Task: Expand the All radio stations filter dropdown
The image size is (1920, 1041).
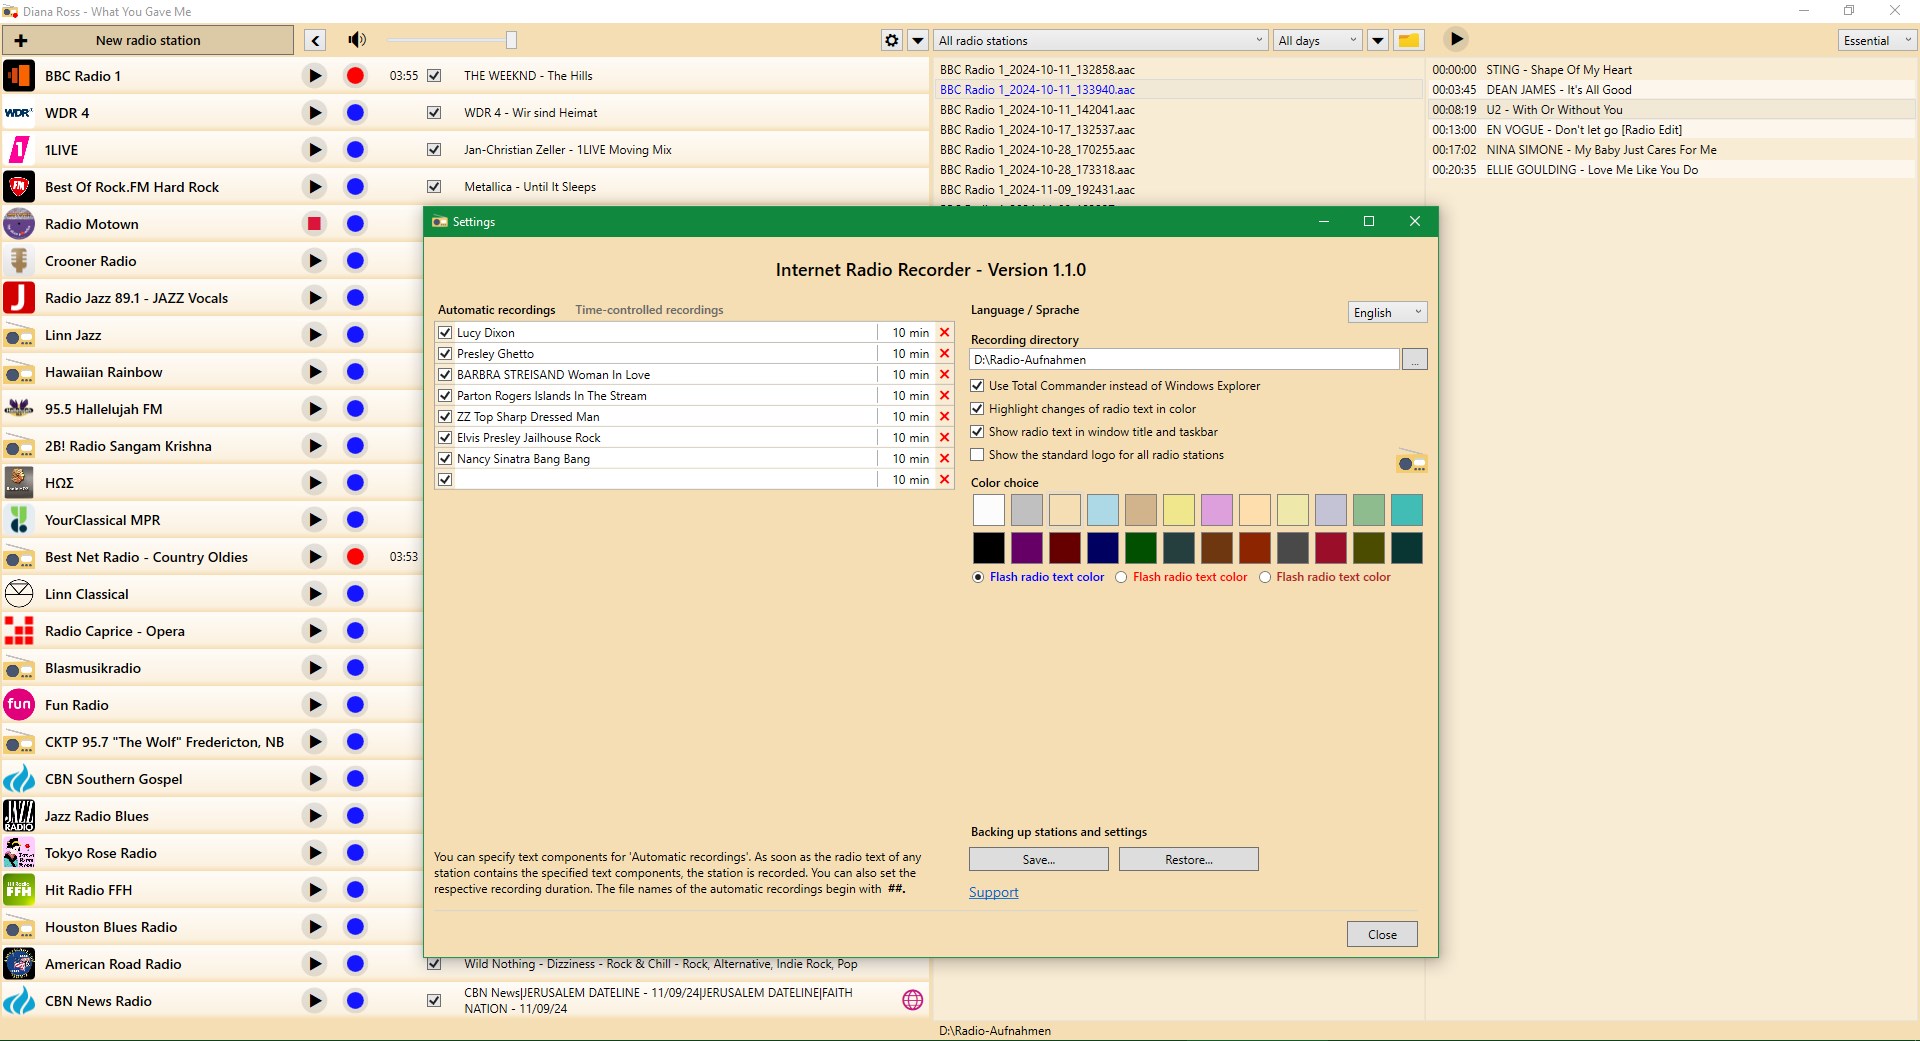Action: point(1100,40)
